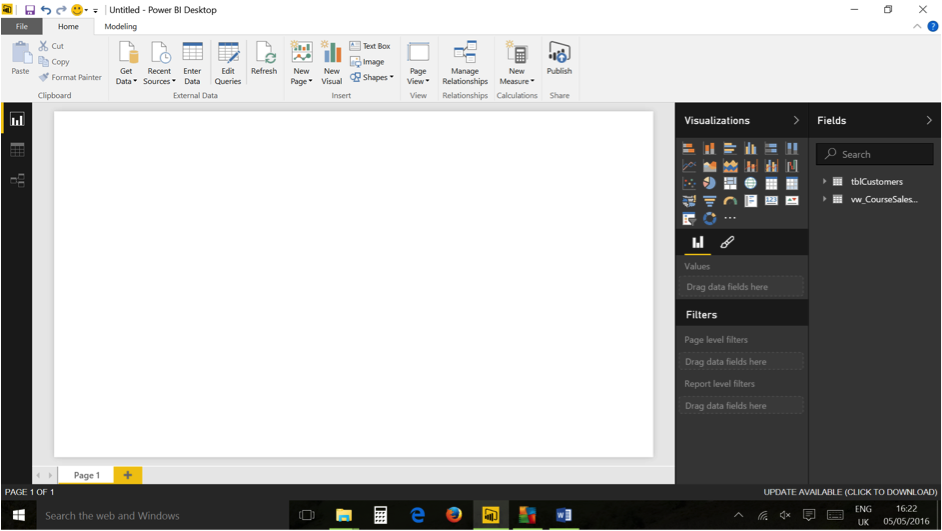Expand the vw_CourseSales table
Viewport: 942px width, 531px height.
824,199
